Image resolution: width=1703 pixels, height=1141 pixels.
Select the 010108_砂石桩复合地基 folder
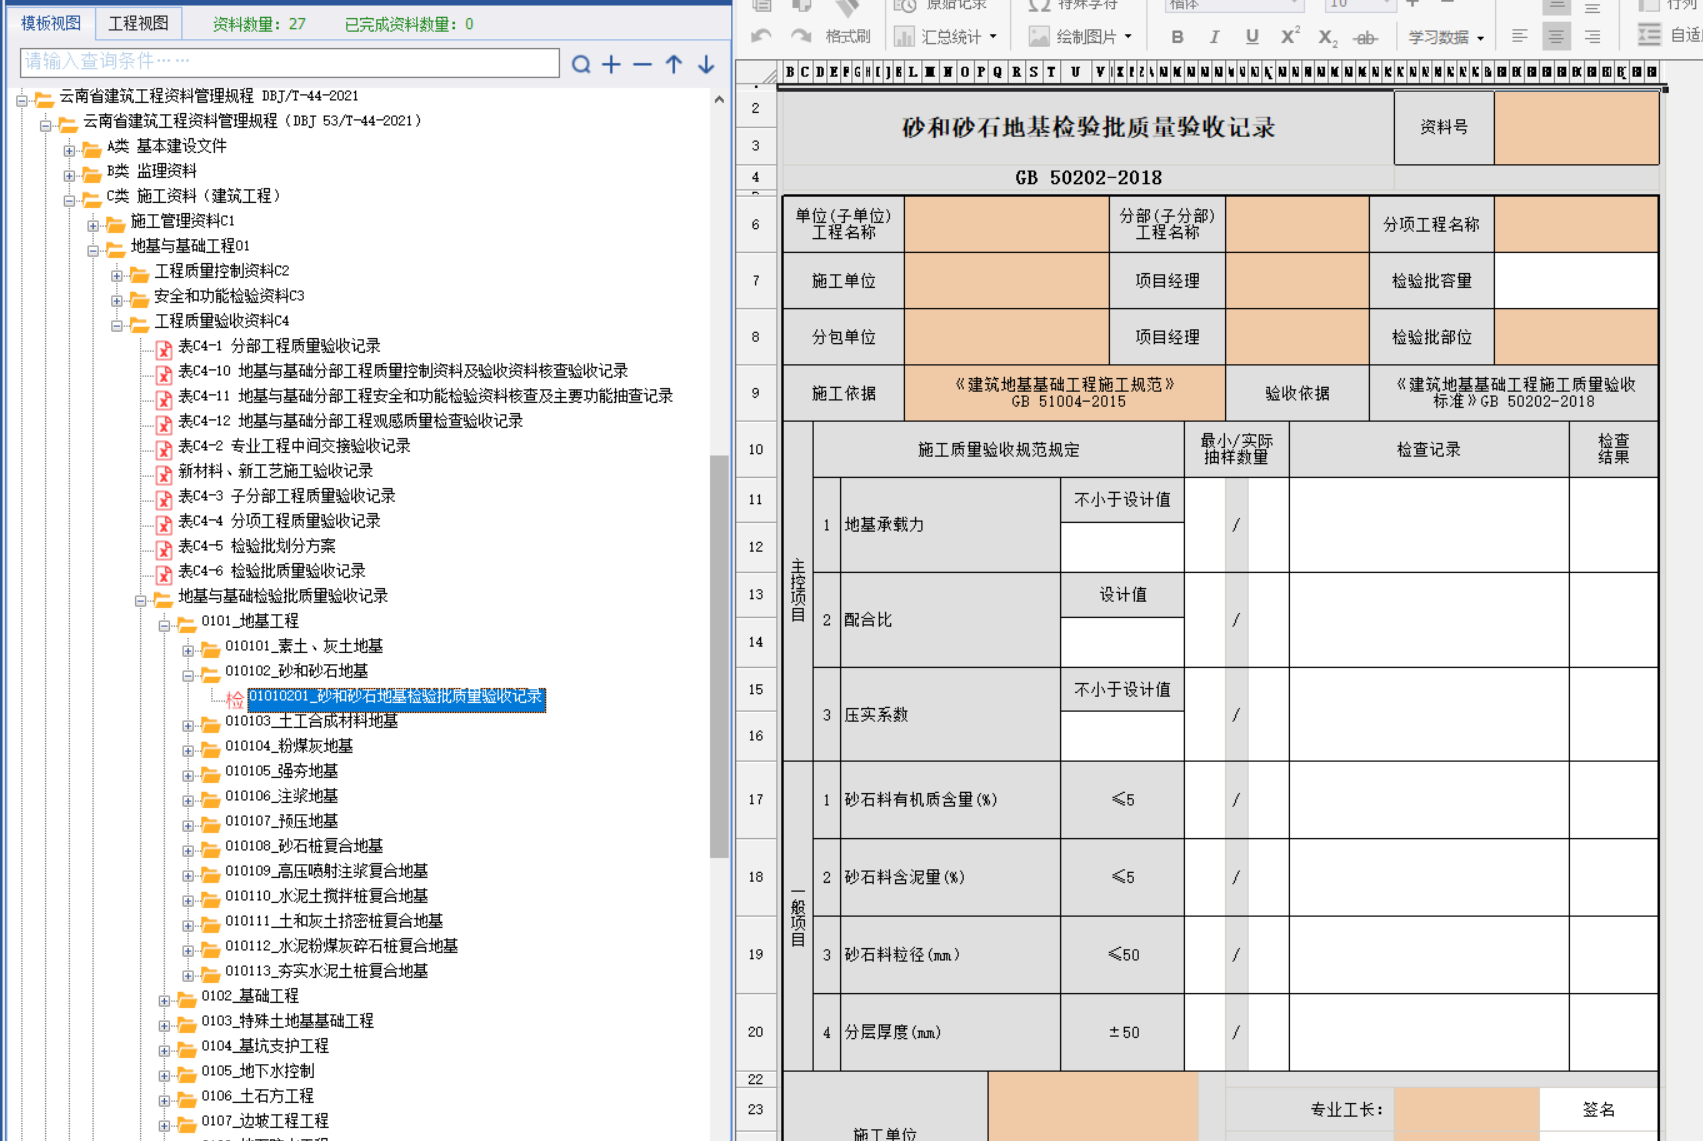click(x=304, y=846)
